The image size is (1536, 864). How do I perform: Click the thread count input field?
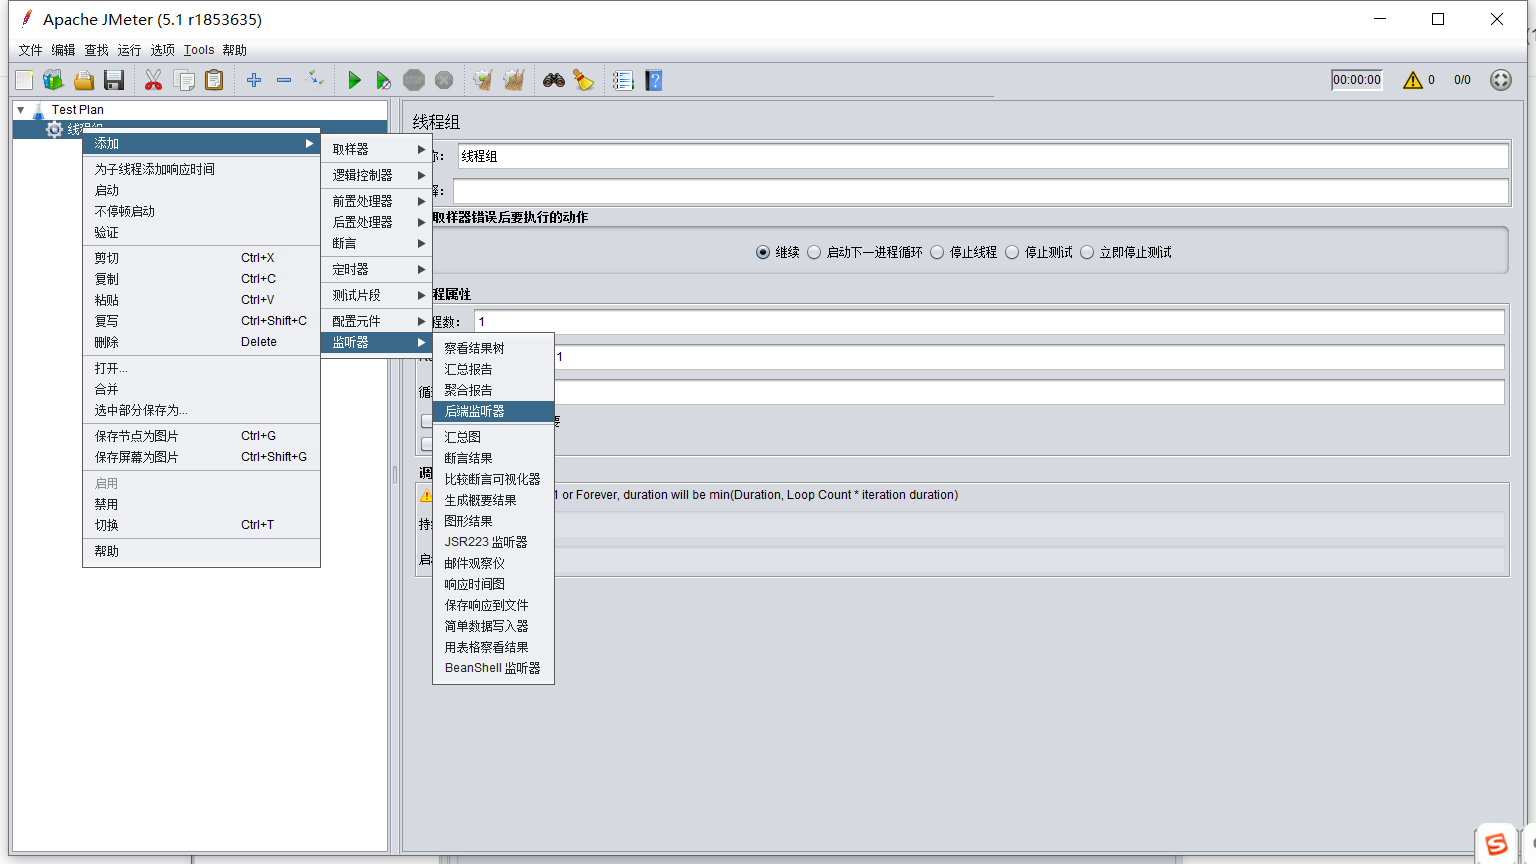[x=989, y=322]
